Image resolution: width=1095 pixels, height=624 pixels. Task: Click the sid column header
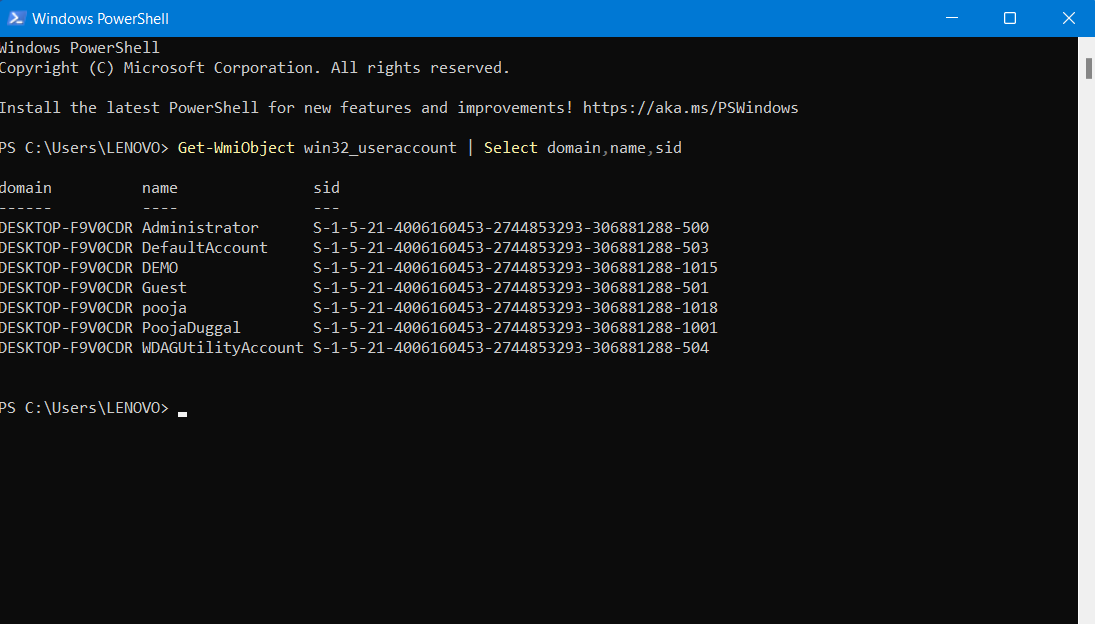pos(326,188)
